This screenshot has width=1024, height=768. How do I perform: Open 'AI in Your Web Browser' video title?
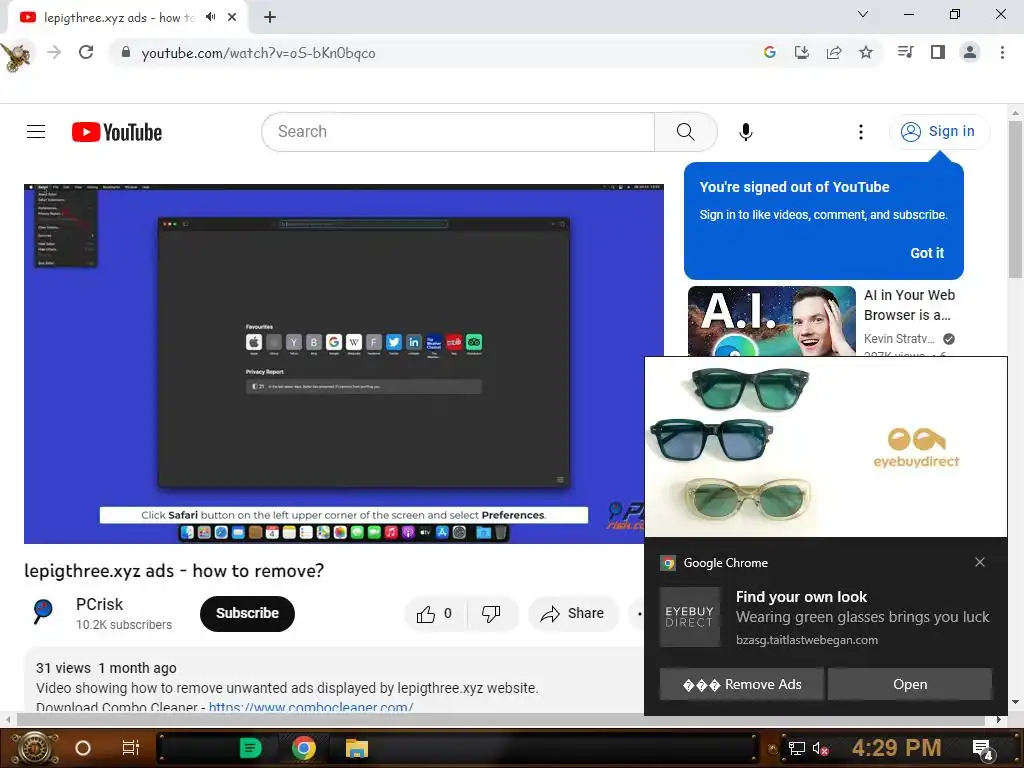[x=910, y=305]
